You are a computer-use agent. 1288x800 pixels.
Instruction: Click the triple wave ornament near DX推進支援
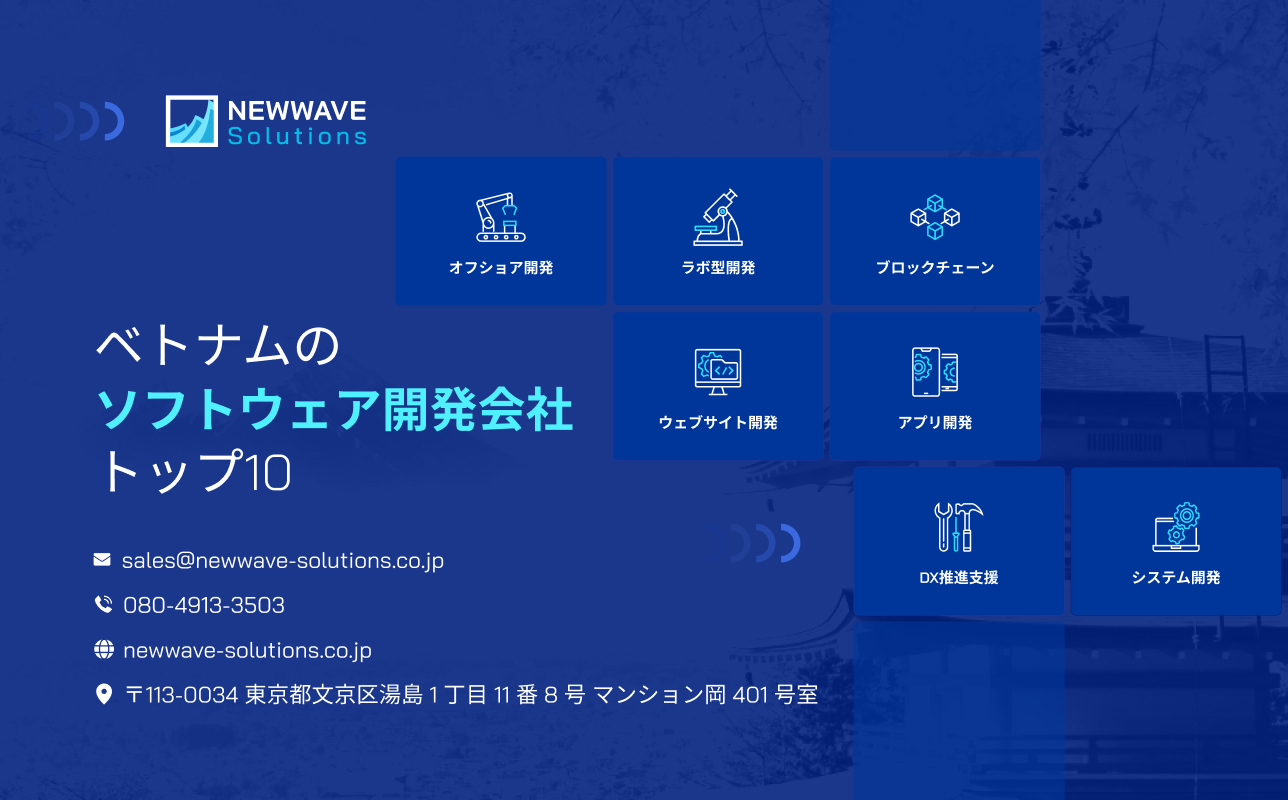(x=764, y=542)
